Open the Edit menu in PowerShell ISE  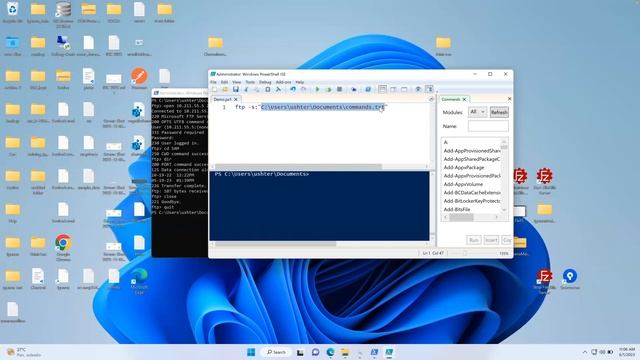(224, 82)
